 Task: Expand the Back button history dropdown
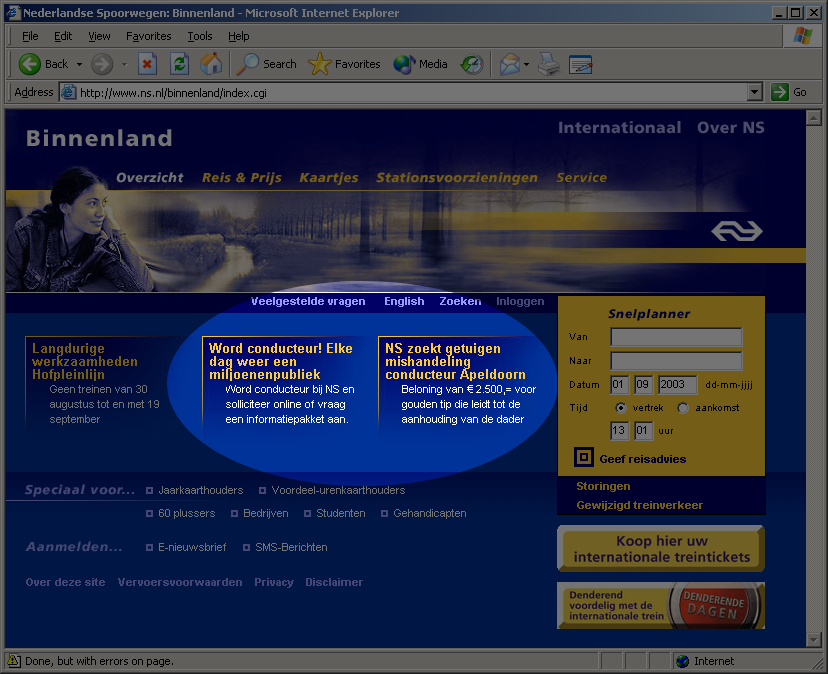(x=79, y=64)
